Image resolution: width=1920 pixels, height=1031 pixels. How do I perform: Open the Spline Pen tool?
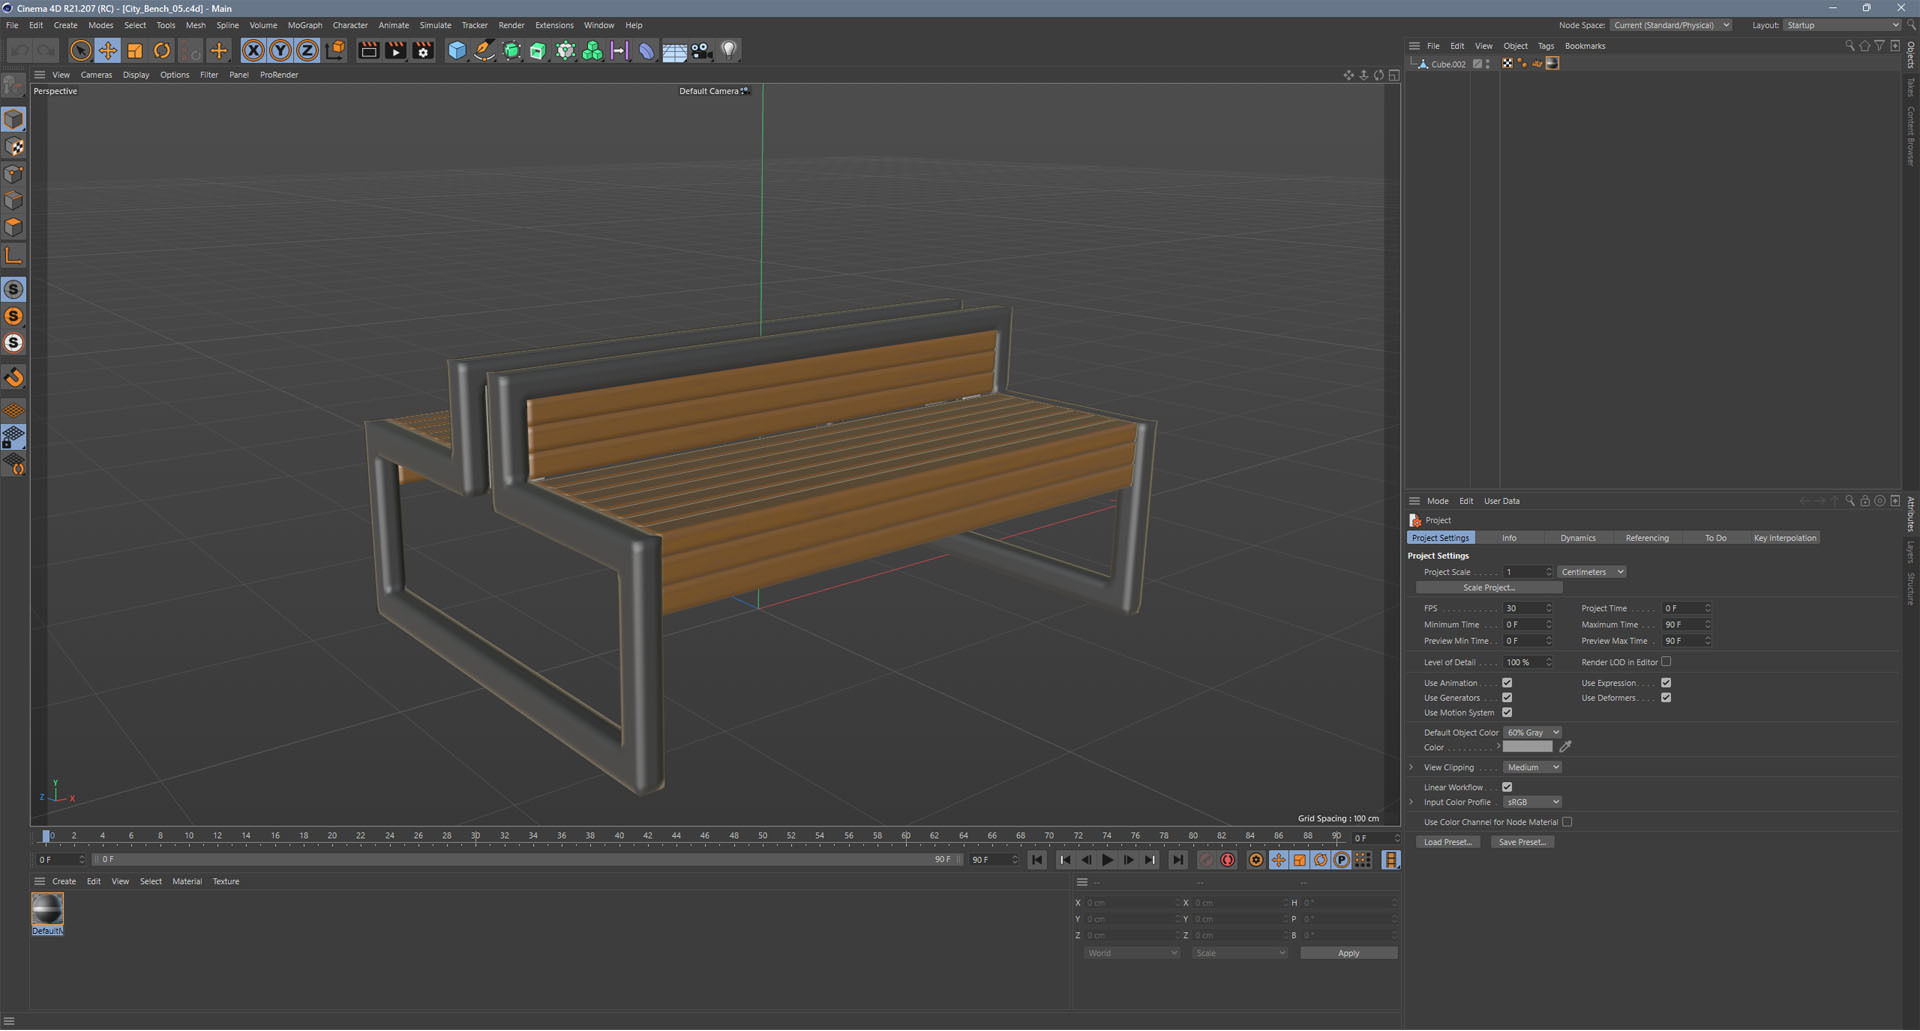484,50
